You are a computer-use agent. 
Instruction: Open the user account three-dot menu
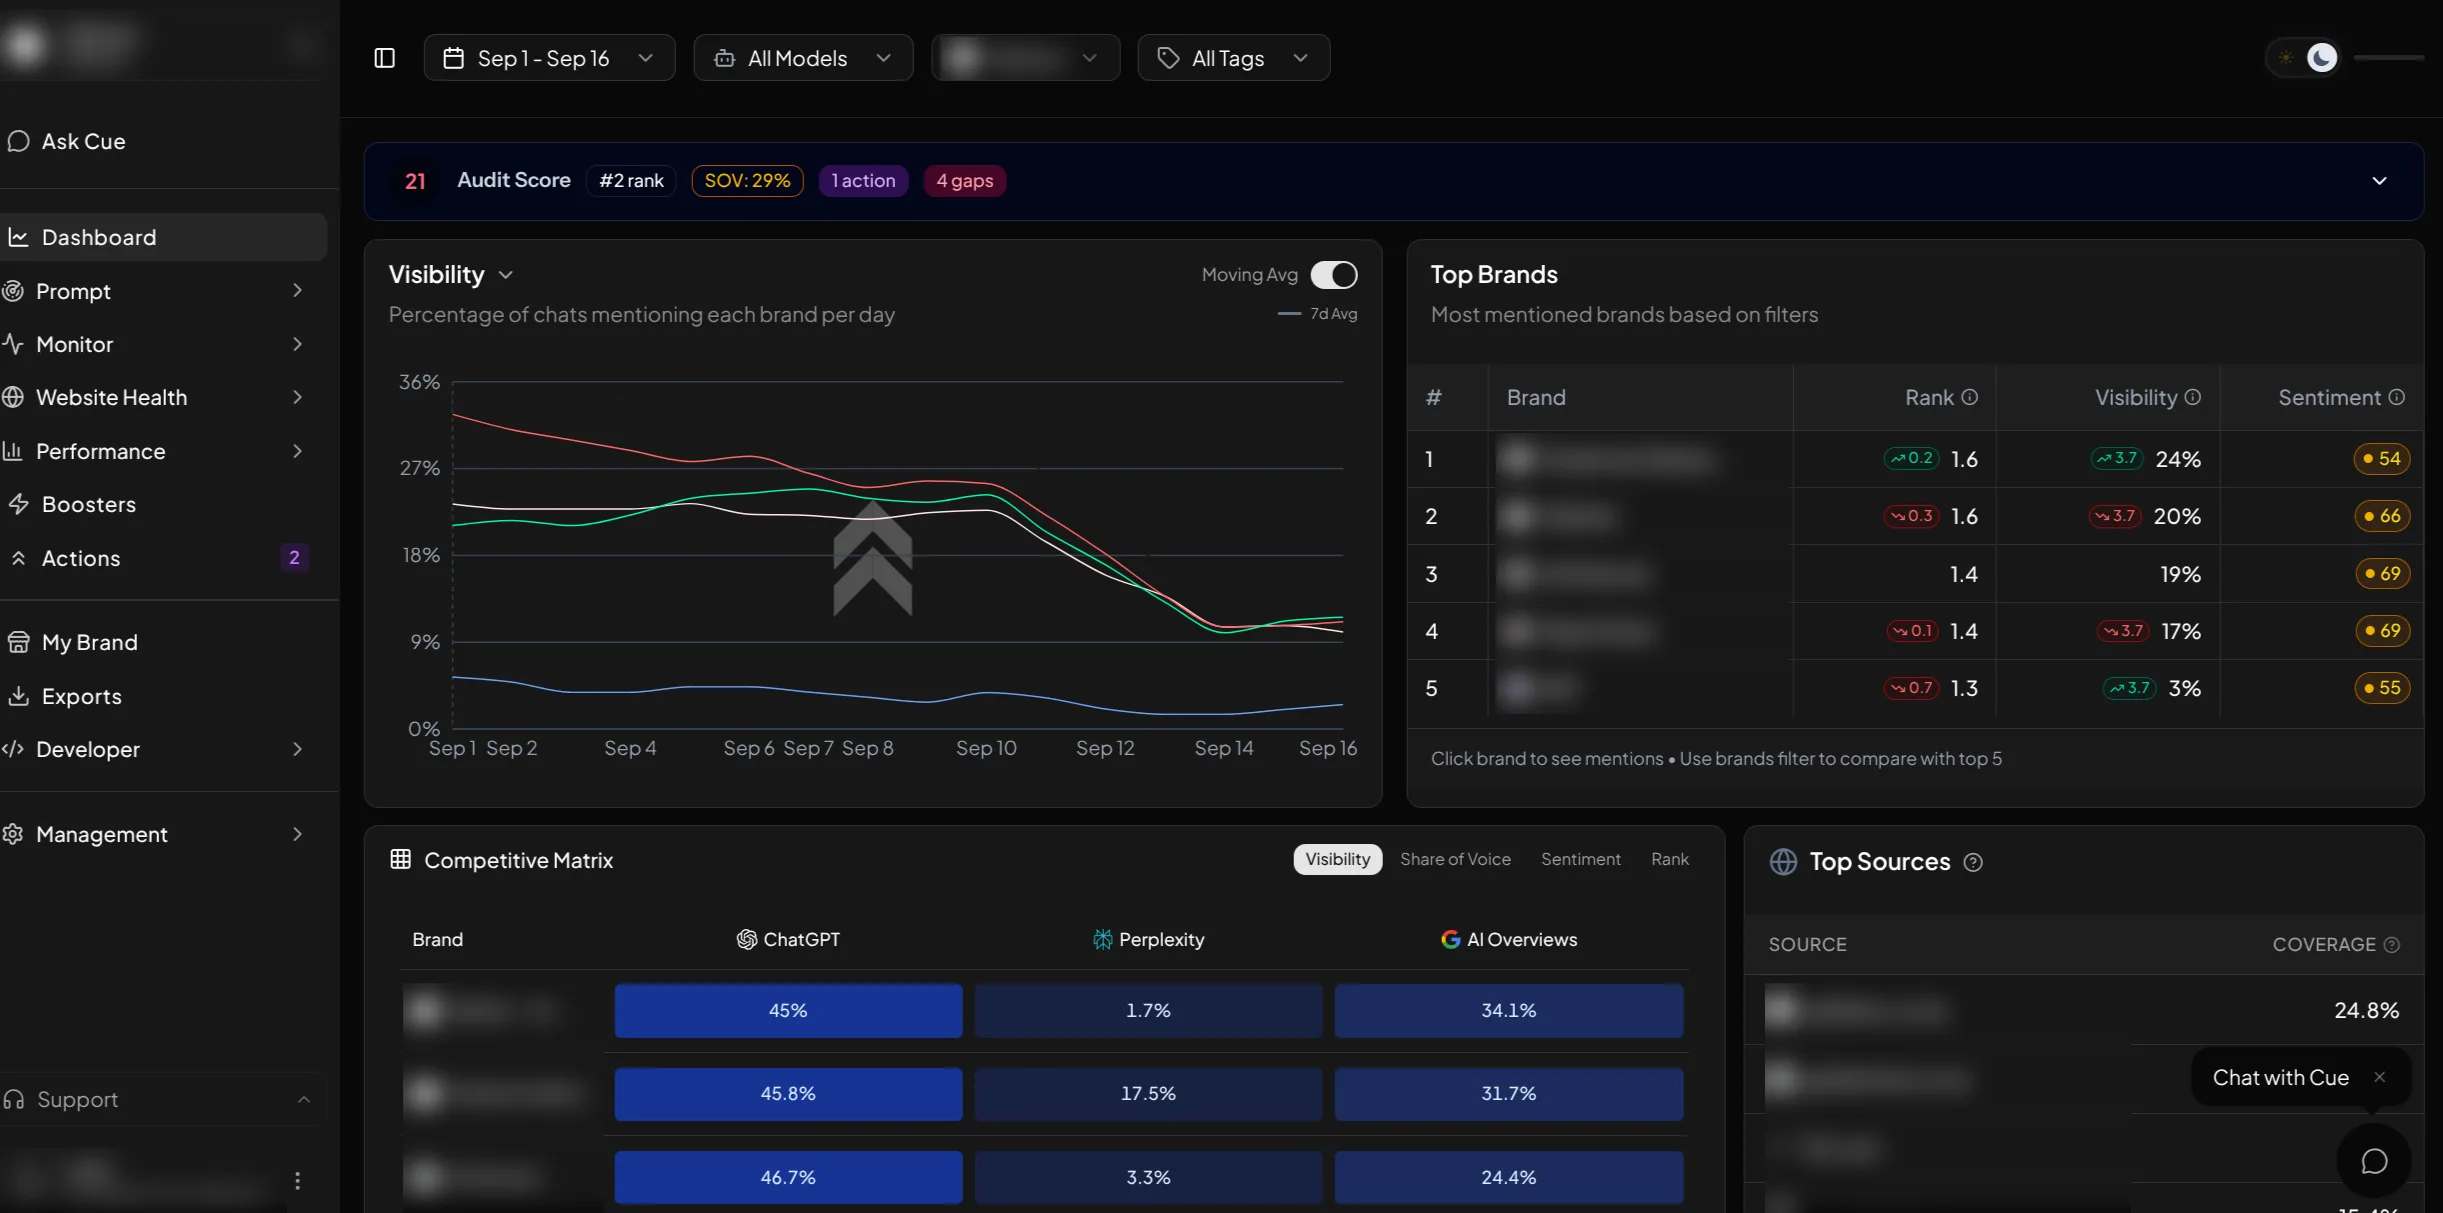coord(297,1181)
